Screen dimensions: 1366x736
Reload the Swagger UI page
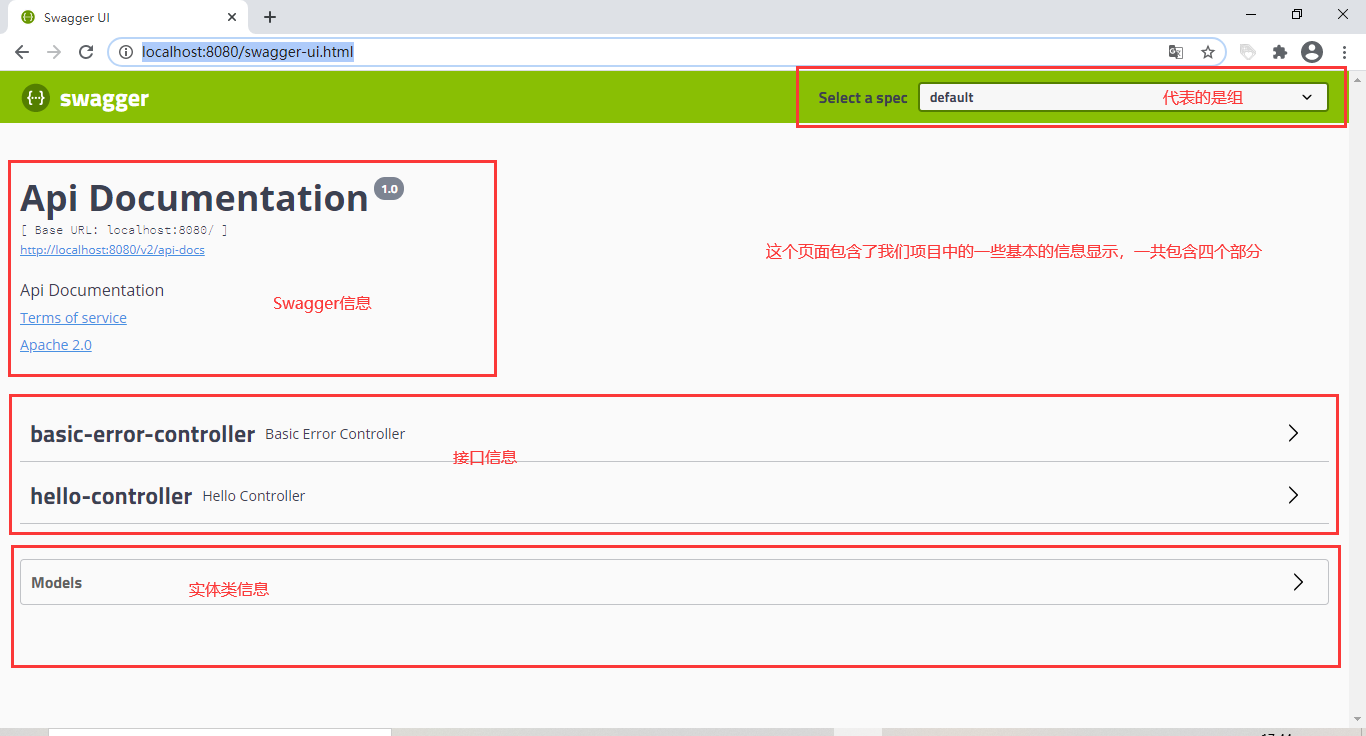tap(86, 52)
